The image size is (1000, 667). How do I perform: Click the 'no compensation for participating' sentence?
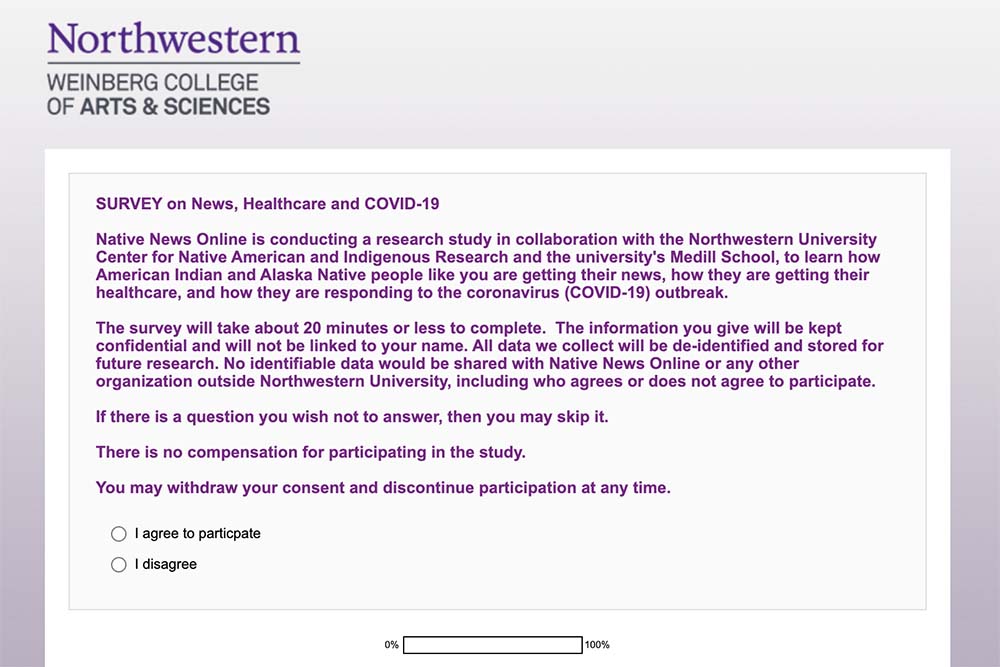pyautogui.click(x=311, y=453)
